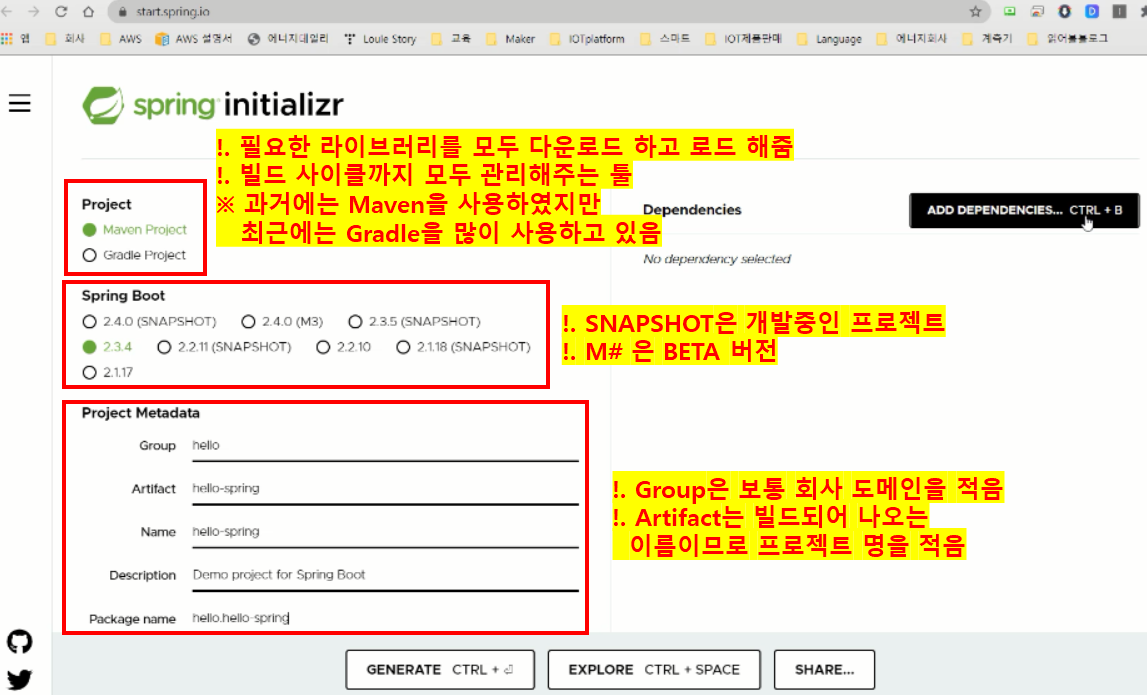The image size is (1147, 695).
Task: Select Maven Project radio button
Action: 89,230
